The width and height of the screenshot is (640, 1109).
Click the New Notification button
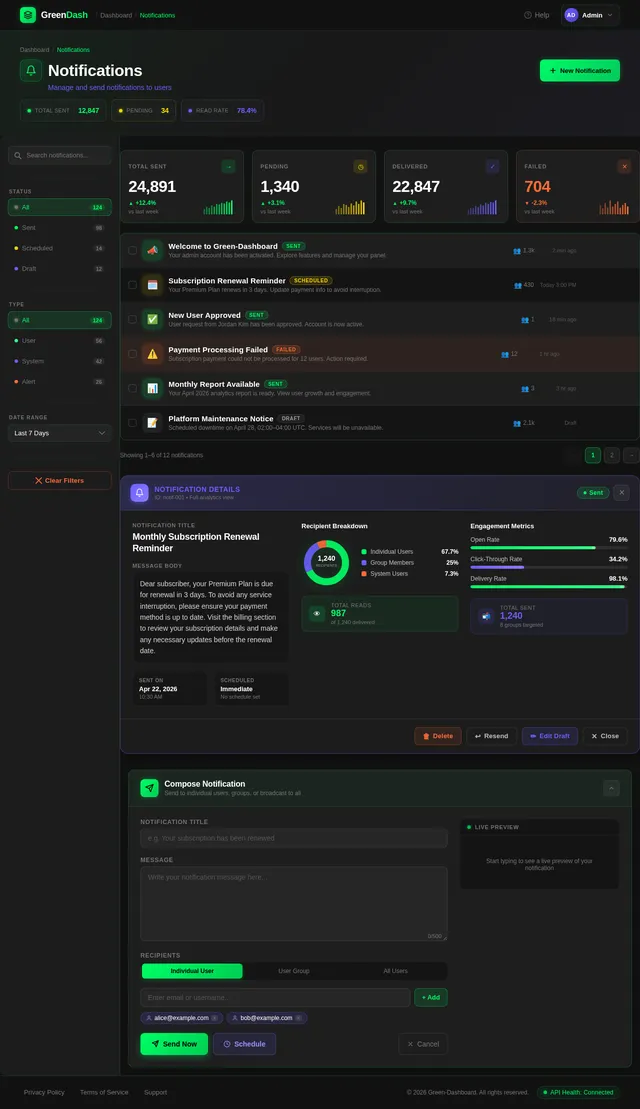coord(580,71)
